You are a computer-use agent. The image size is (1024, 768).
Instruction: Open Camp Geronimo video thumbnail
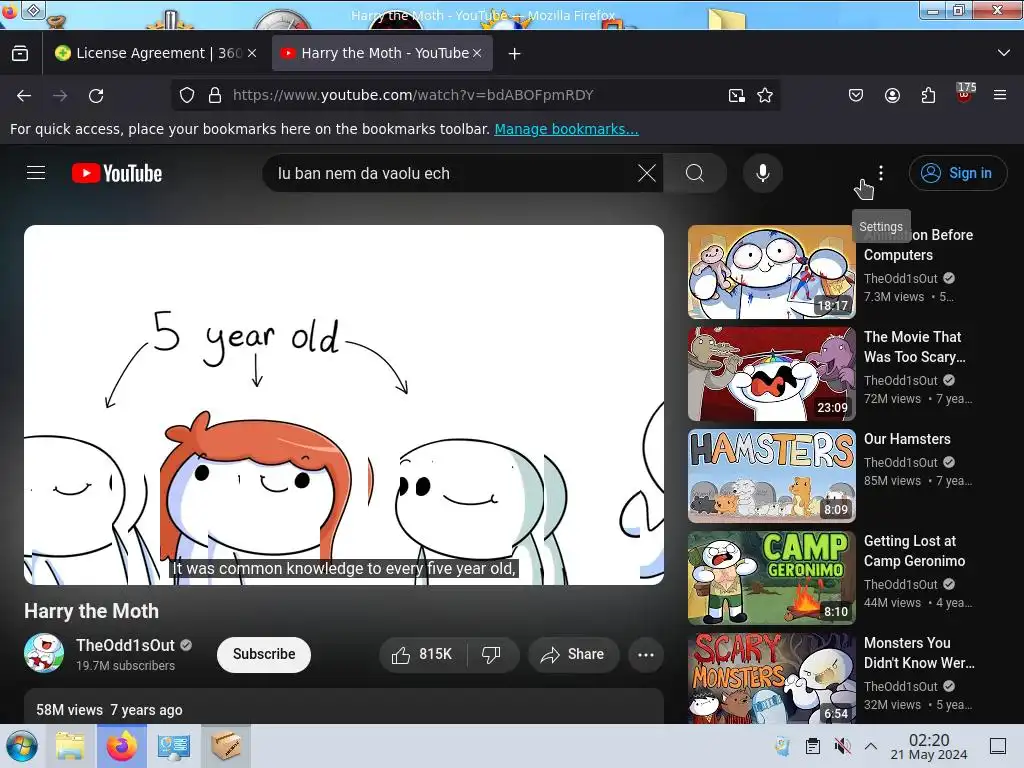pos(771,578)
